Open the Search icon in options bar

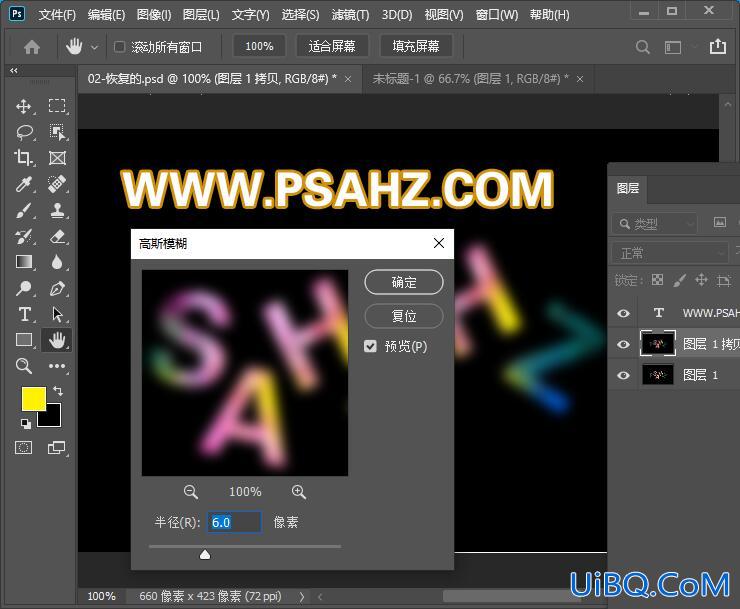(642, 47)
